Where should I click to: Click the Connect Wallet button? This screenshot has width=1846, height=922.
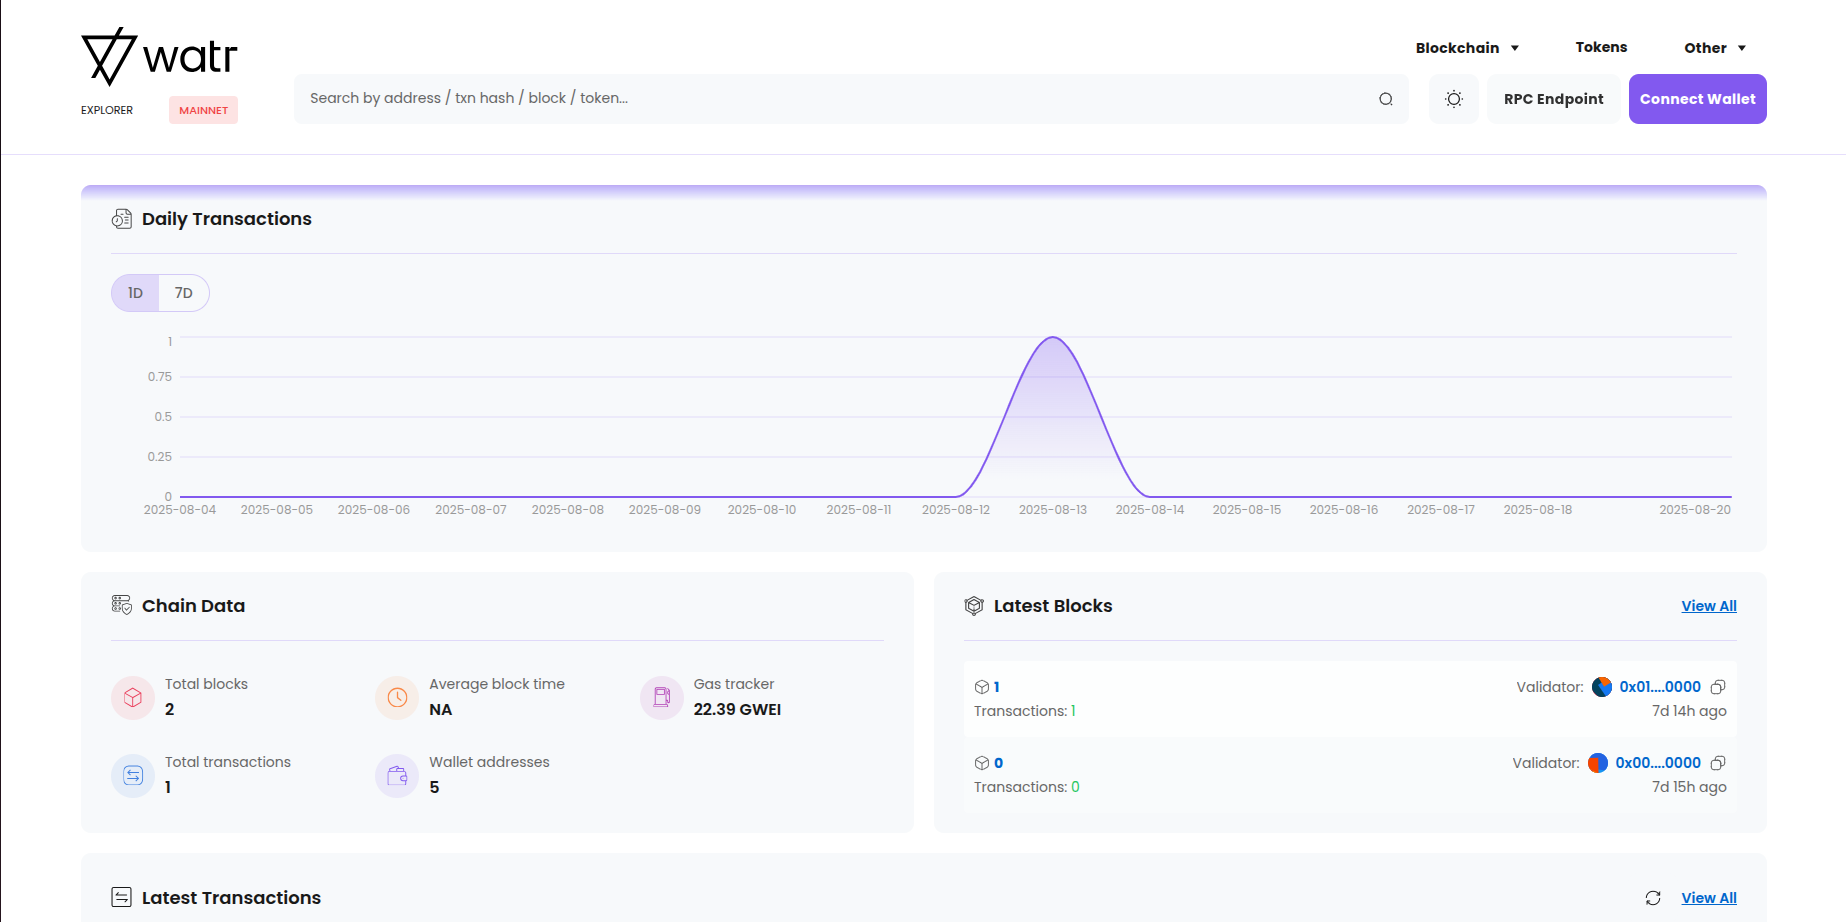tap(1696, 98)
